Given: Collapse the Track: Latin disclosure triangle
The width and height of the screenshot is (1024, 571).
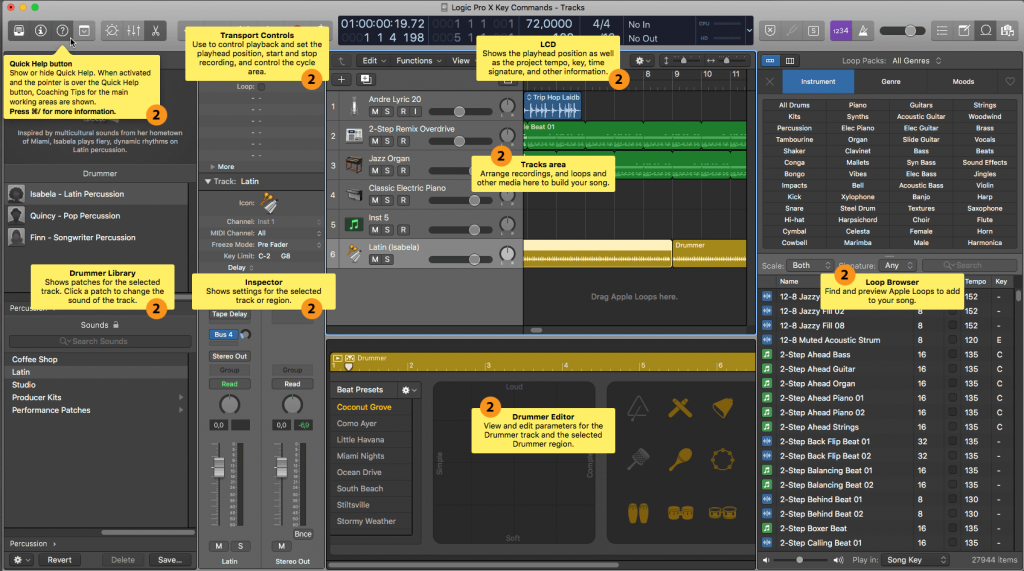Looking at the screenshot, I should coord(208,181).
